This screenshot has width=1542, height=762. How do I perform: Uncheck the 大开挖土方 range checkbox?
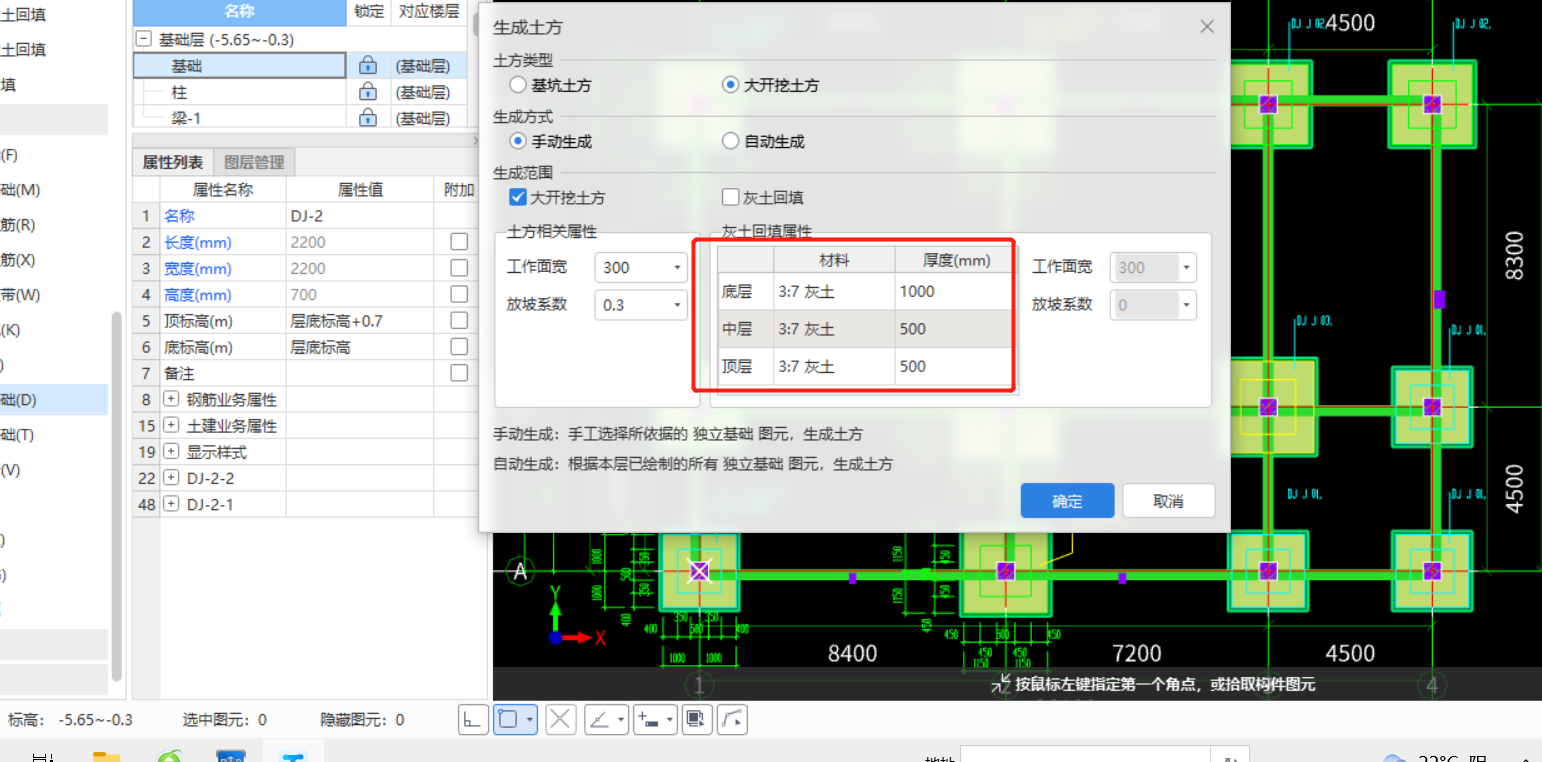tap(518, 197)
